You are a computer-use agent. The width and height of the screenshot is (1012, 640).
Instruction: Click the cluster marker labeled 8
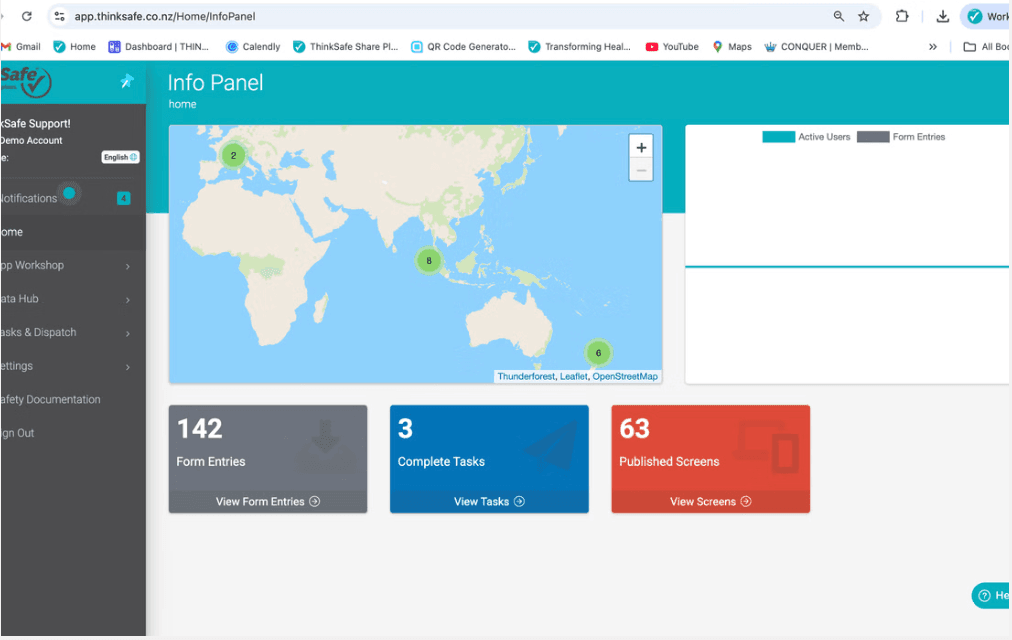click(428, 261)
